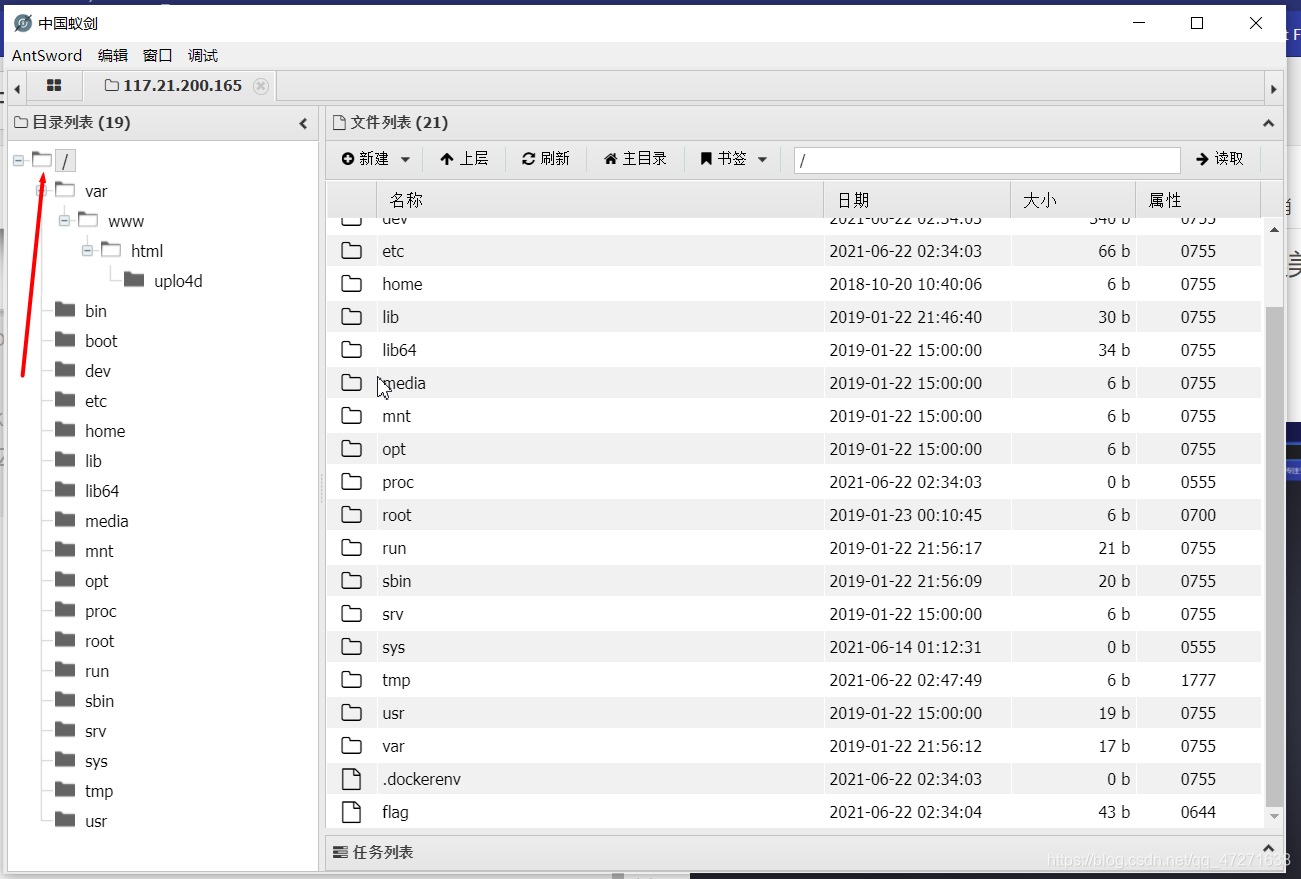1301x879 pixels.
Task: Select the boot folder in tree
Action: pos(101,341)
